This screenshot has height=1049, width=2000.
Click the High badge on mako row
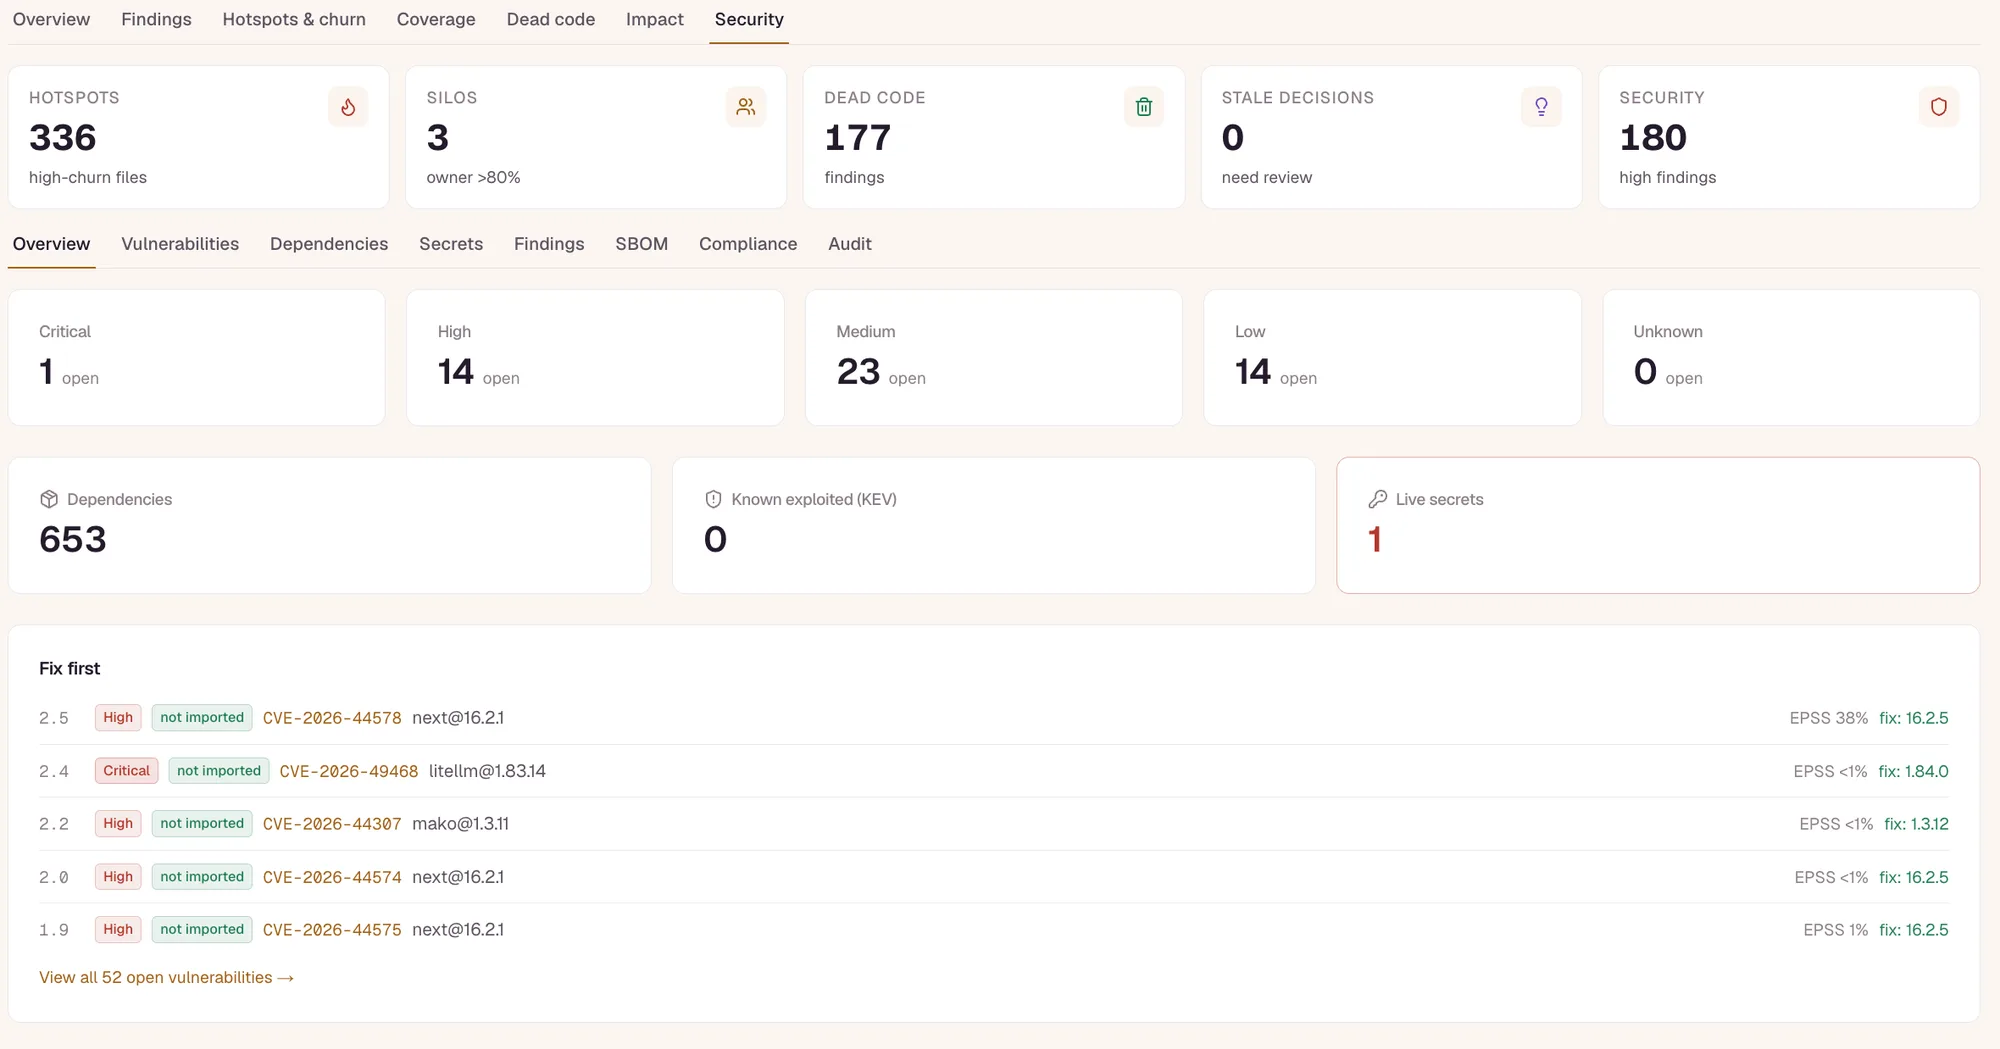pyautogui.click(x=118, y=824)
